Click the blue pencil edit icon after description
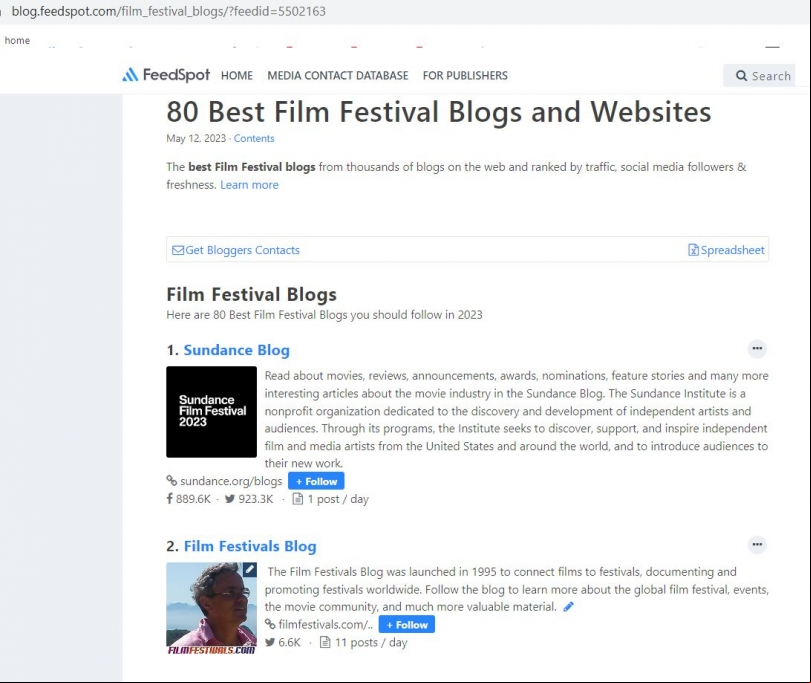Viewport: 811px width, 683px height. coord(568,607)
